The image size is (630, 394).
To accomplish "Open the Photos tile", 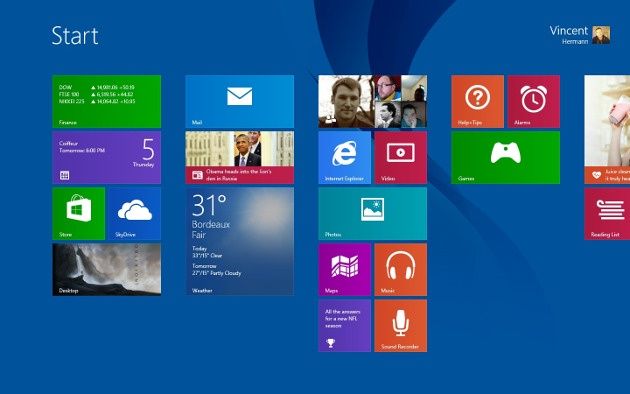I will 372,214.
